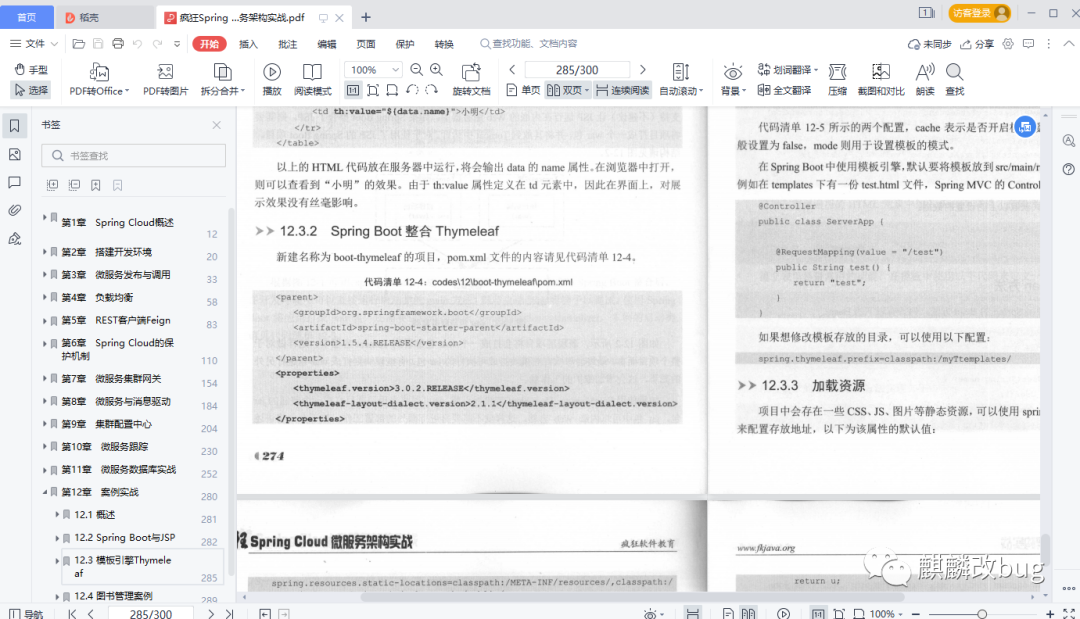This screenshot has height=619, width=1080.
Task: Click the toolbar page number field 285/300
Action: pyautogui.click(x=577, y=70)
